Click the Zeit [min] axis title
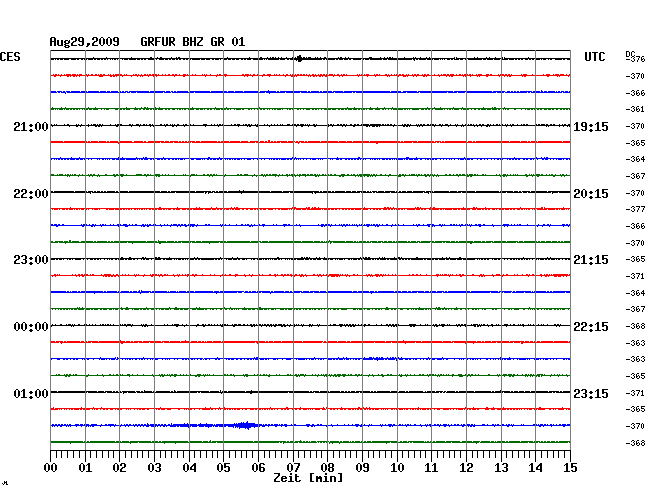650x494 pixels. coord(308,478)
